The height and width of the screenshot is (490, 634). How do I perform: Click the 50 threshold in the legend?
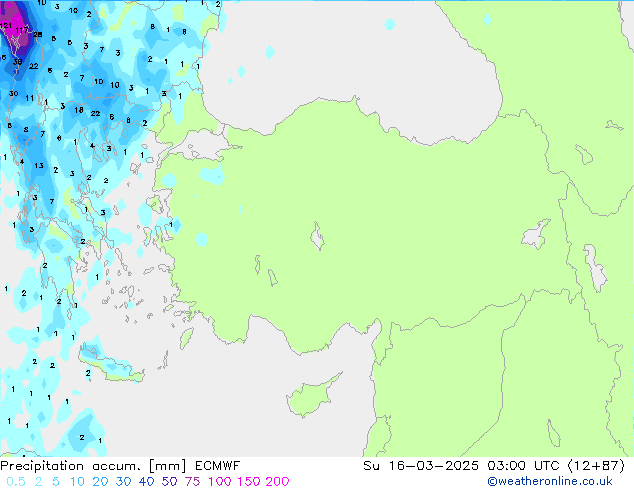[169, 482]
